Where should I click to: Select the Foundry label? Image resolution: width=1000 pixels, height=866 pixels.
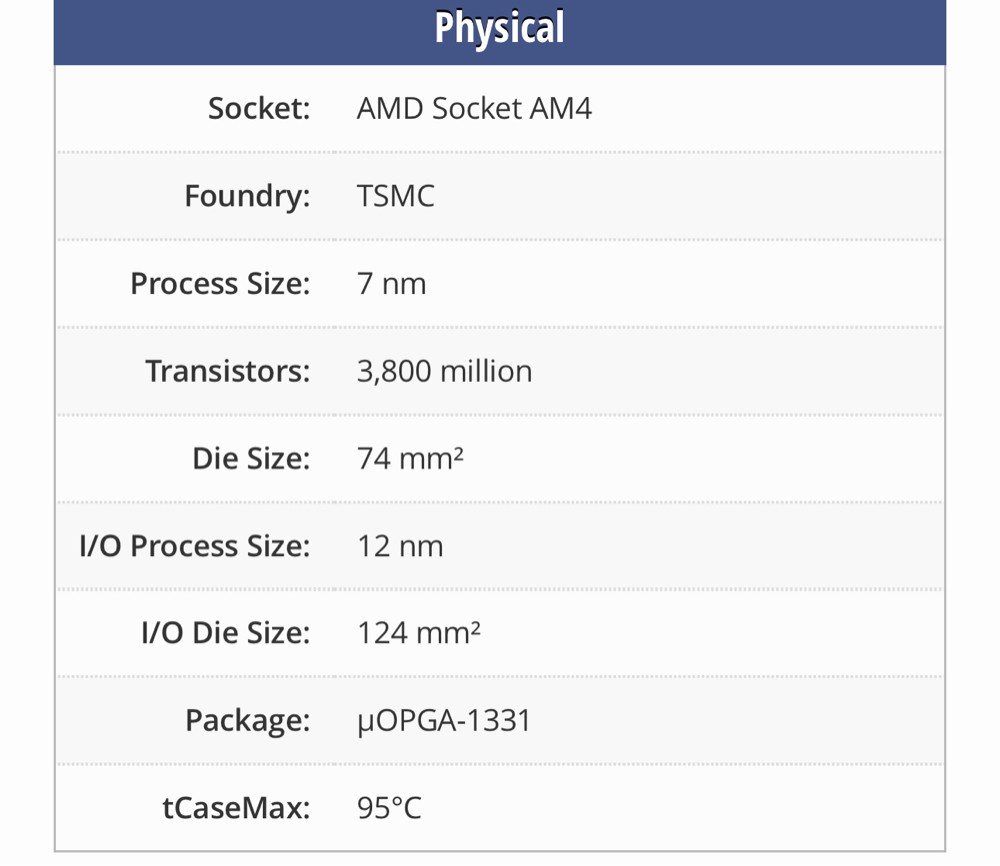(x=247, y=196)
